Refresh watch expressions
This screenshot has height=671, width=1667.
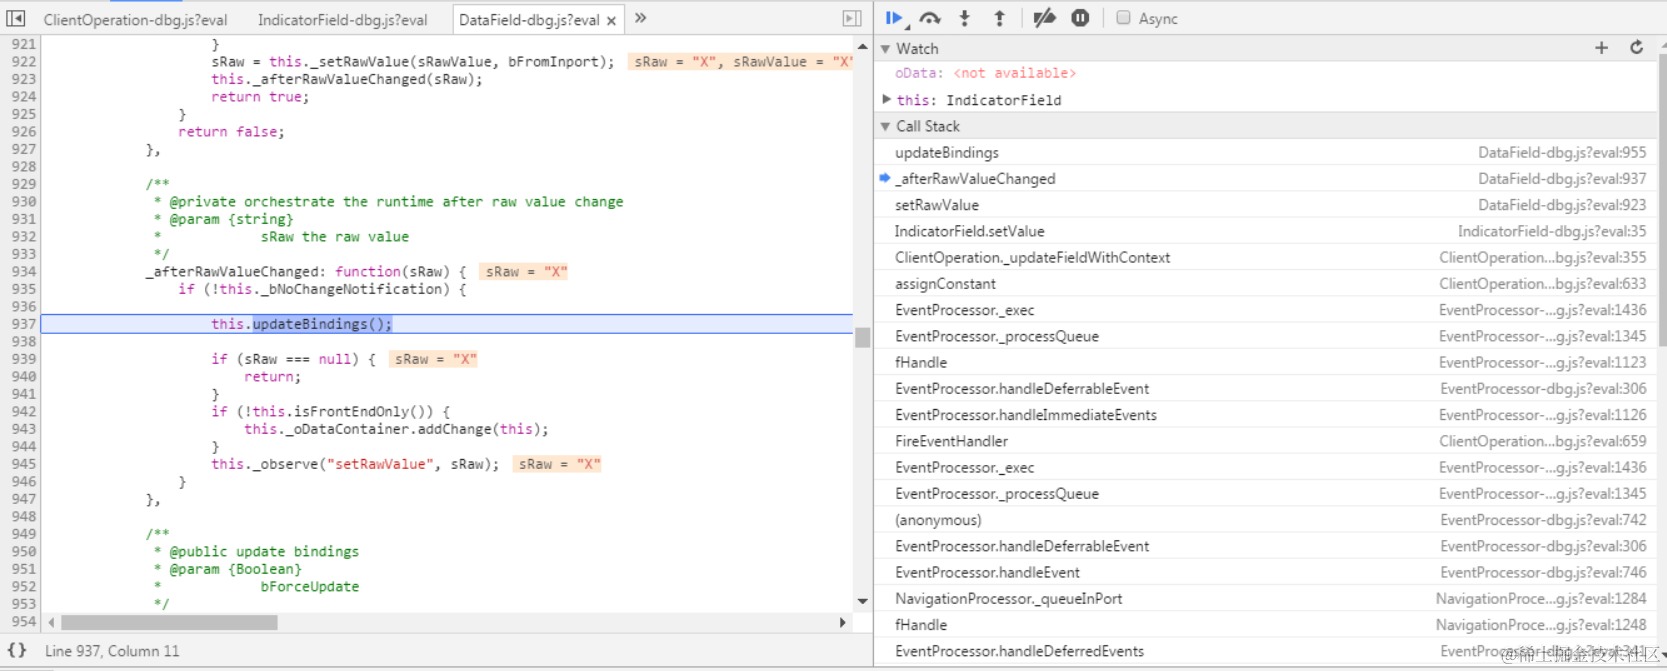(x=1637, y=48)
